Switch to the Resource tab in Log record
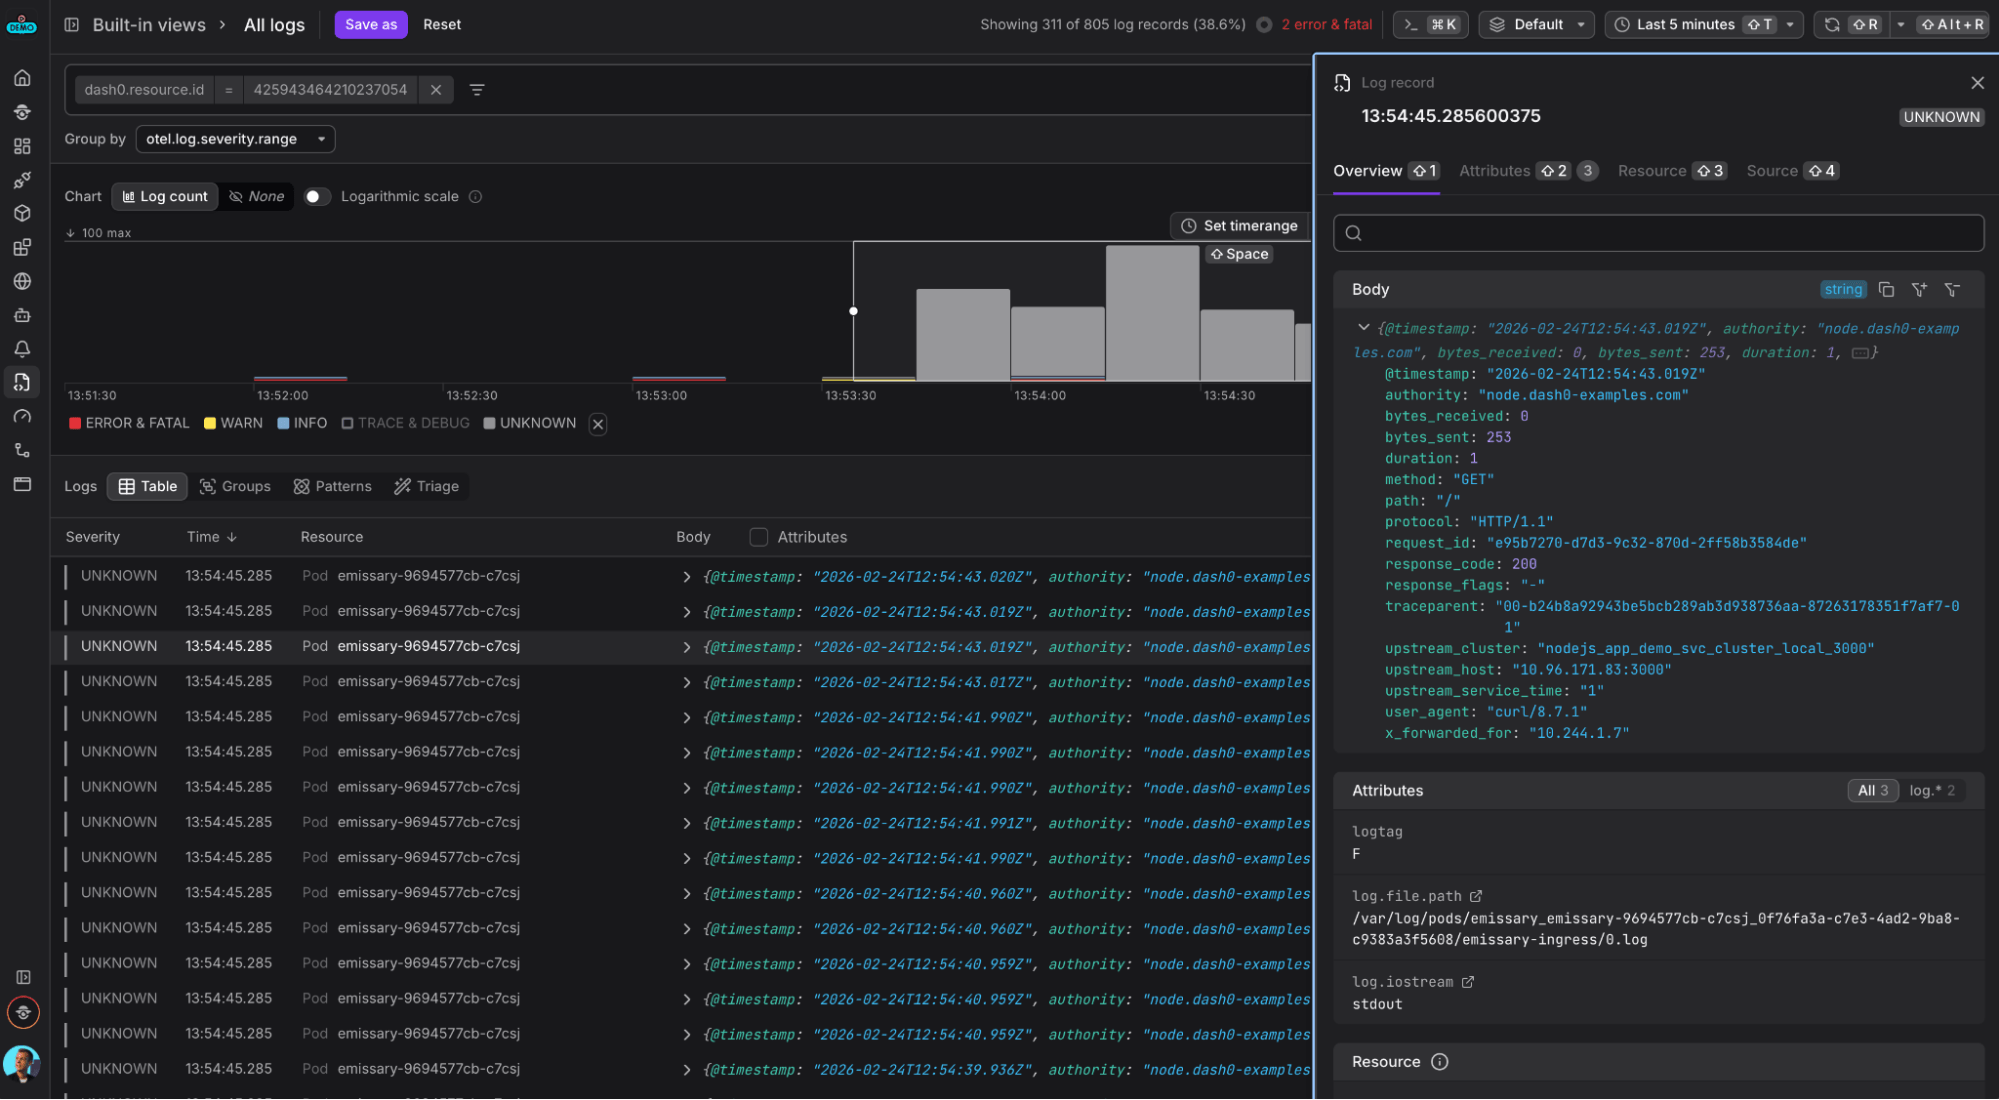 [1671, 171]
